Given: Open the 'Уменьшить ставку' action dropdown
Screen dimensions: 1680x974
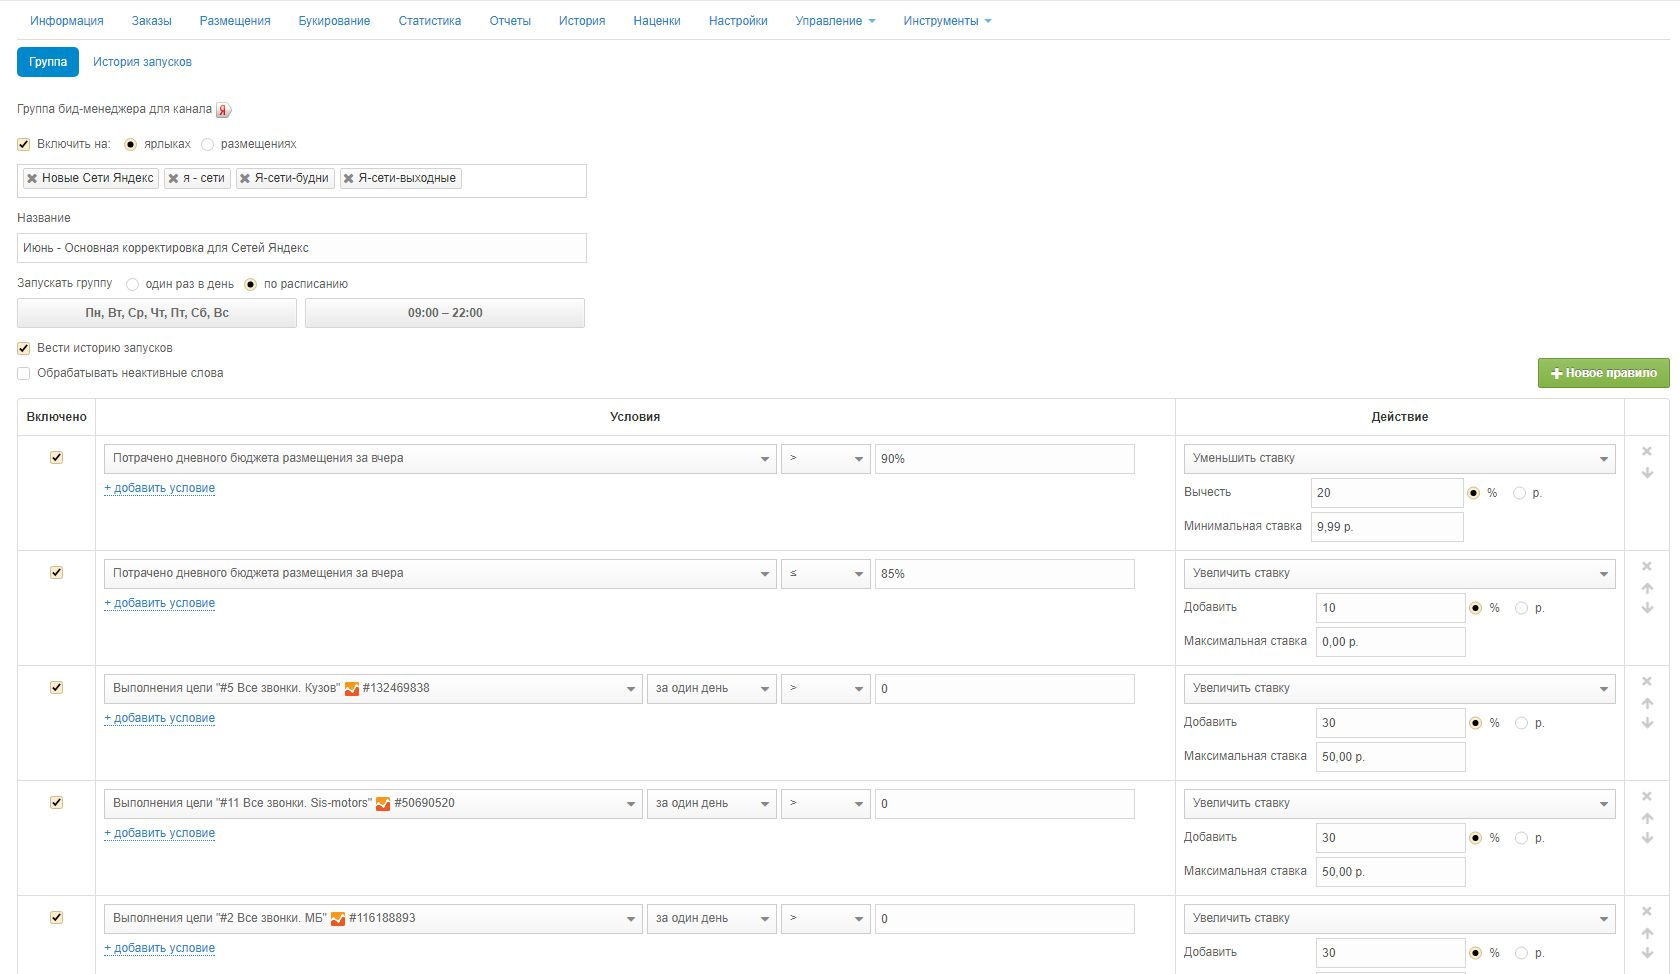Looking at the screenshot, I should pos(1399,459).
